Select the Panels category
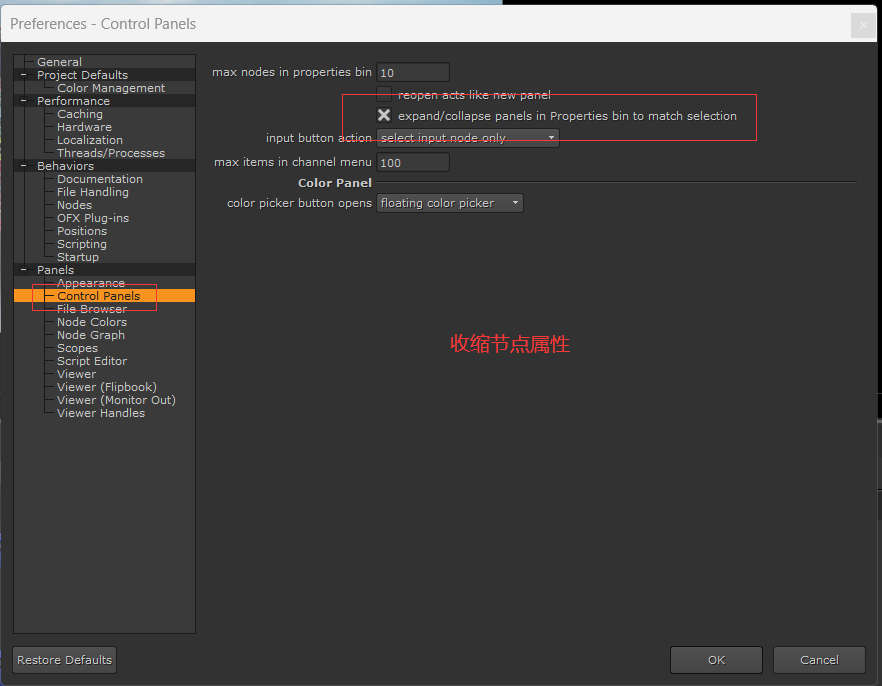This screenshot has height=686, width=882. pyautogui.click(x=55, y=270)
